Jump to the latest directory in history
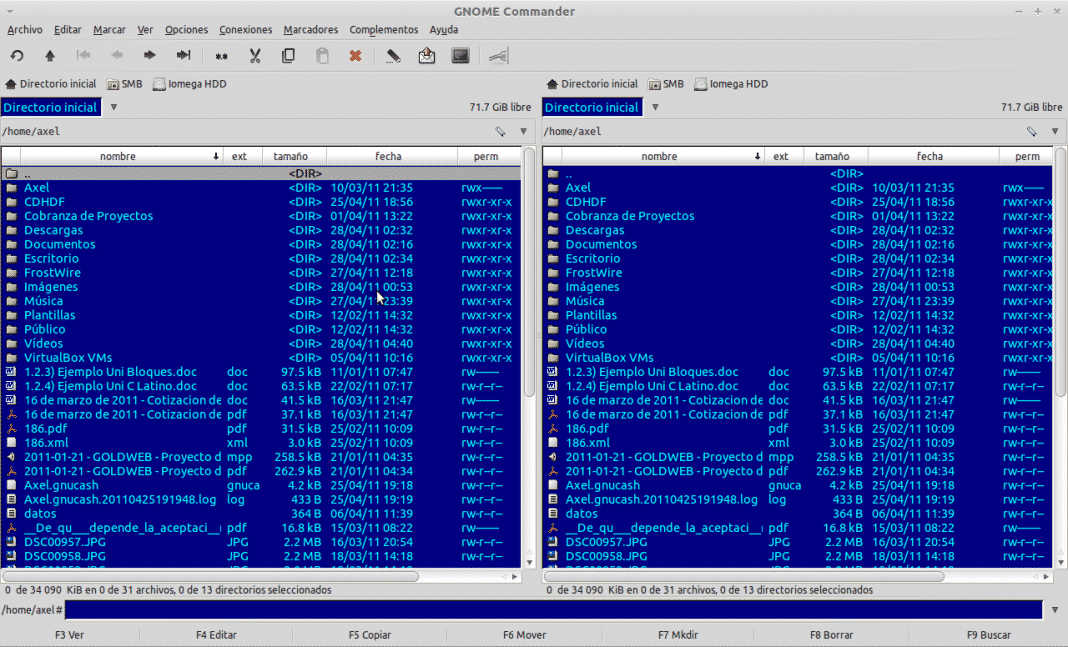The image size is (1068, 647). point(183,55)
